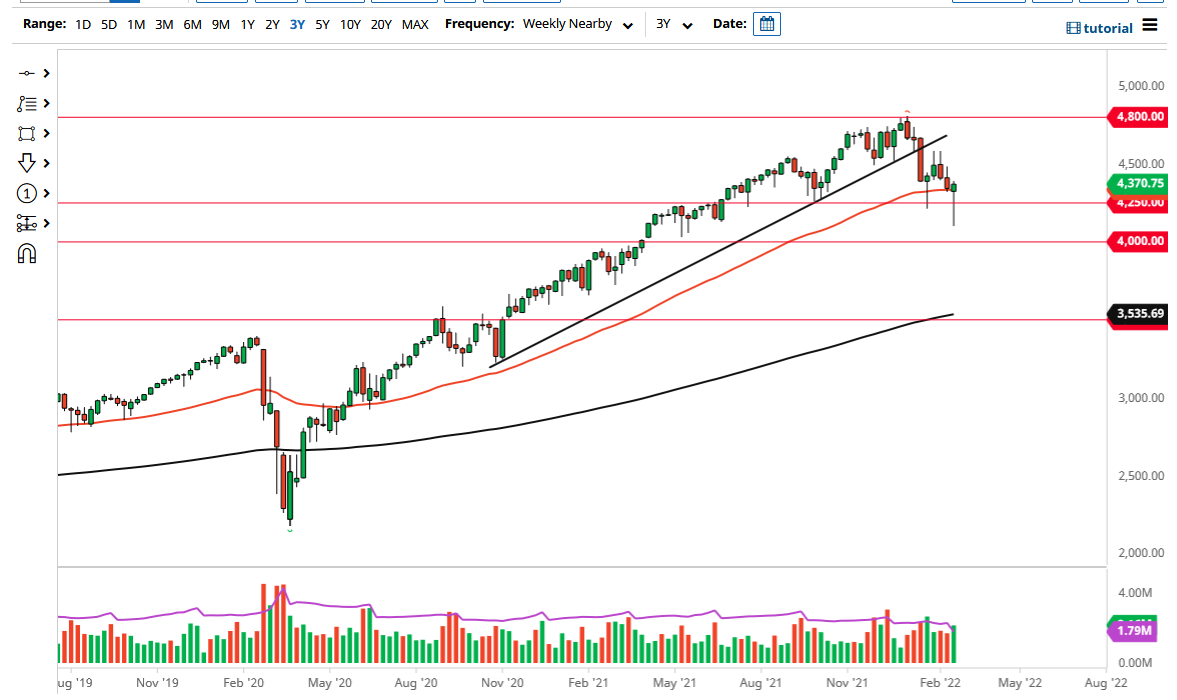This screenshot has height=700, width=1177.
Task: Click the 4,370.75 price flag
Action: click(1140, 185)
